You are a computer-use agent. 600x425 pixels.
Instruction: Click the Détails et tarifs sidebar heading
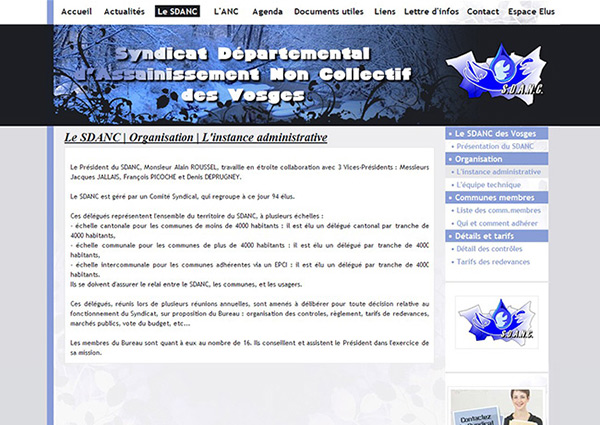[x=497, y=236]
